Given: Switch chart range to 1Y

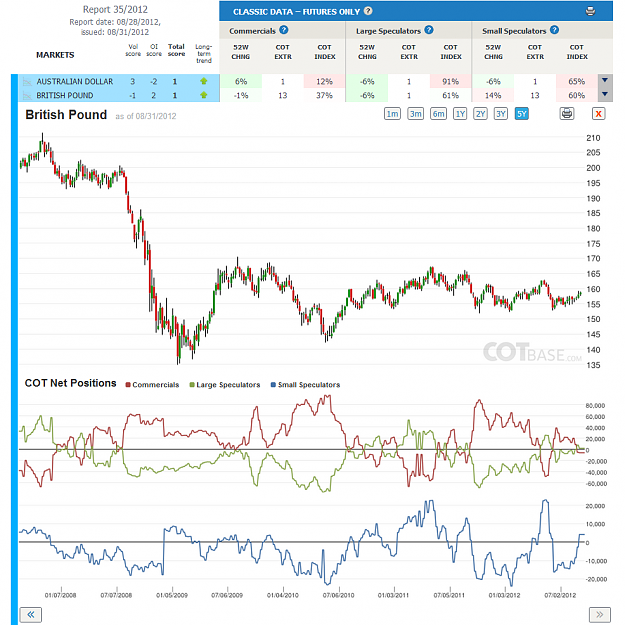Looking at the screenshot, I should pos(460,114).
